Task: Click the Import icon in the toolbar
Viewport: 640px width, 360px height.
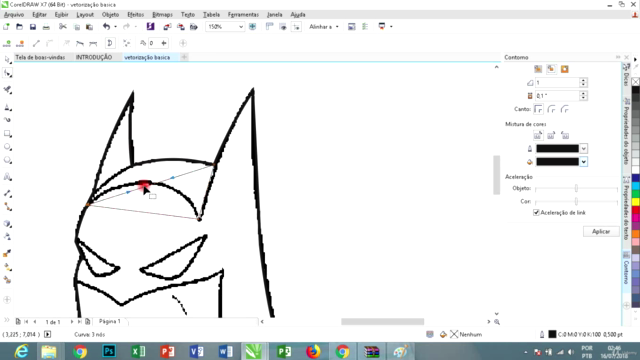Action: click(x=167, y=27)
